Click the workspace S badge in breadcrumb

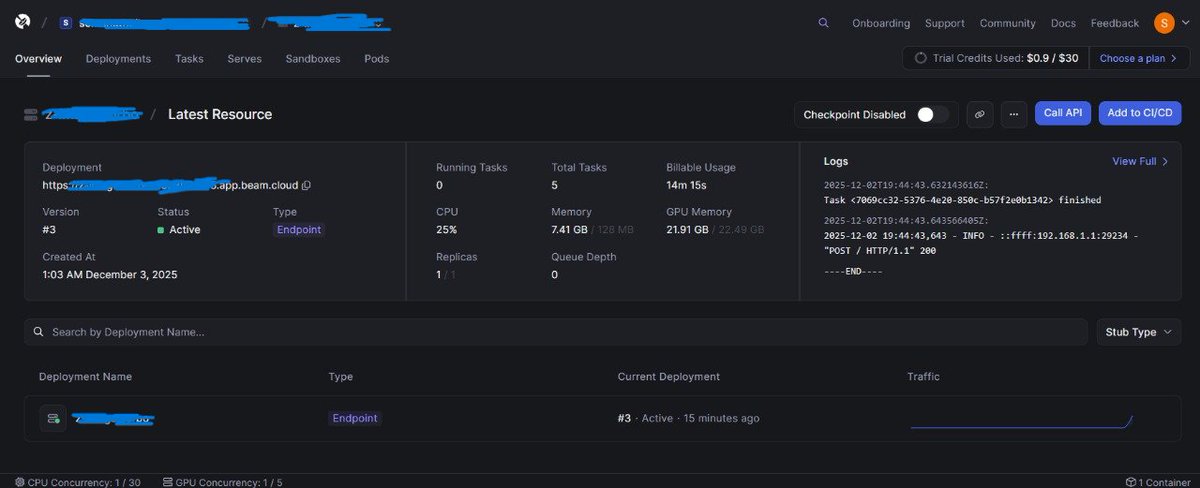66,23
